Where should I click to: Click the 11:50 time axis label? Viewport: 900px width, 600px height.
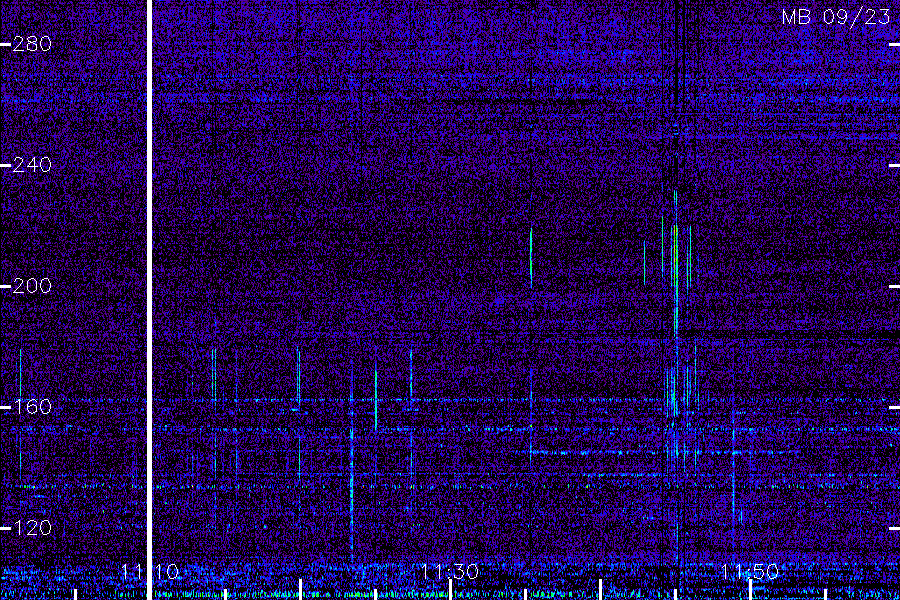click(750, 572)
